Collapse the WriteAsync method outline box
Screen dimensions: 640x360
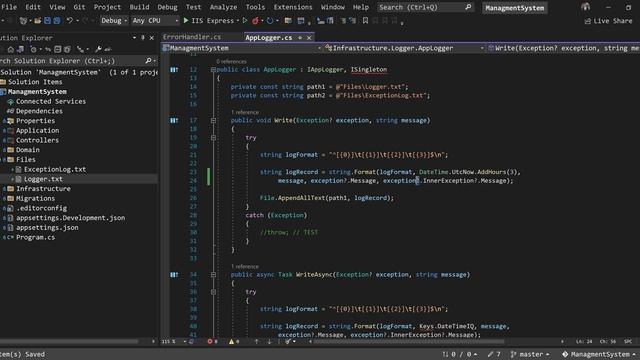coord(213,275)
